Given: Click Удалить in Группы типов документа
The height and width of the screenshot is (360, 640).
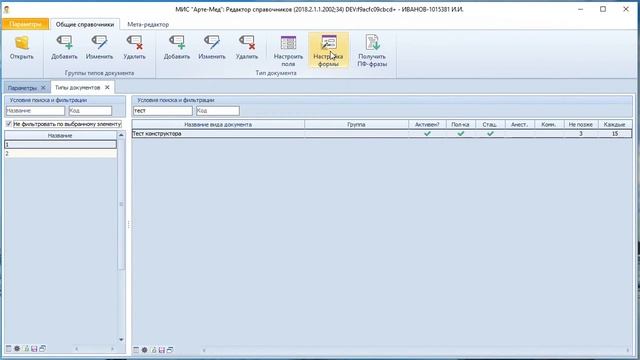Looking at the screenshot, I should tap(134, 47).
